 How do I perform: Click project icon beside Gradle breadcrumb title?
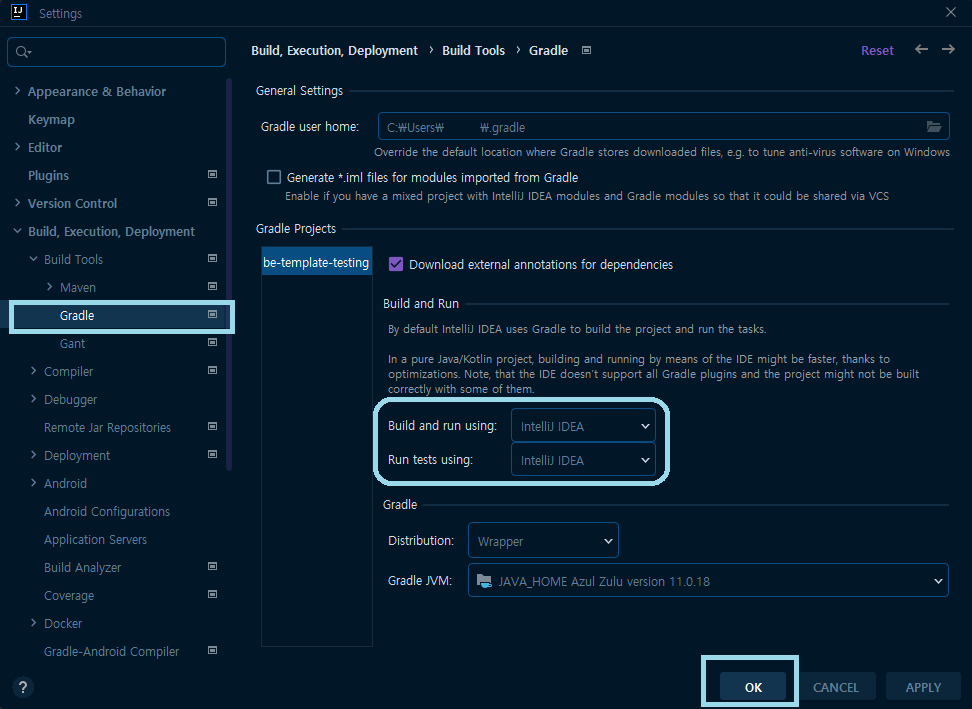coord(586,50)
